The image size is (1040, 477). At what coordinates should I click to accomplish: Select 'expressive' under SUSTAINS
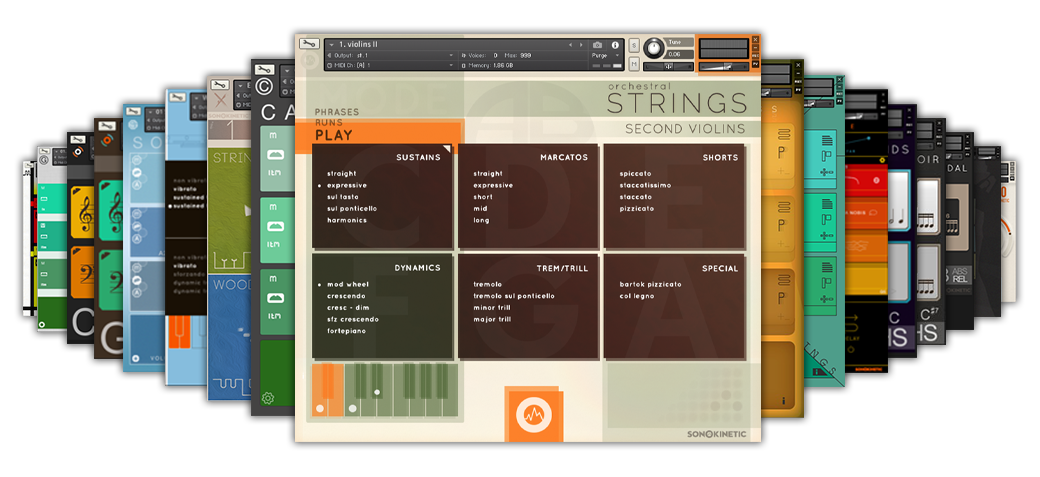point(346,186)
